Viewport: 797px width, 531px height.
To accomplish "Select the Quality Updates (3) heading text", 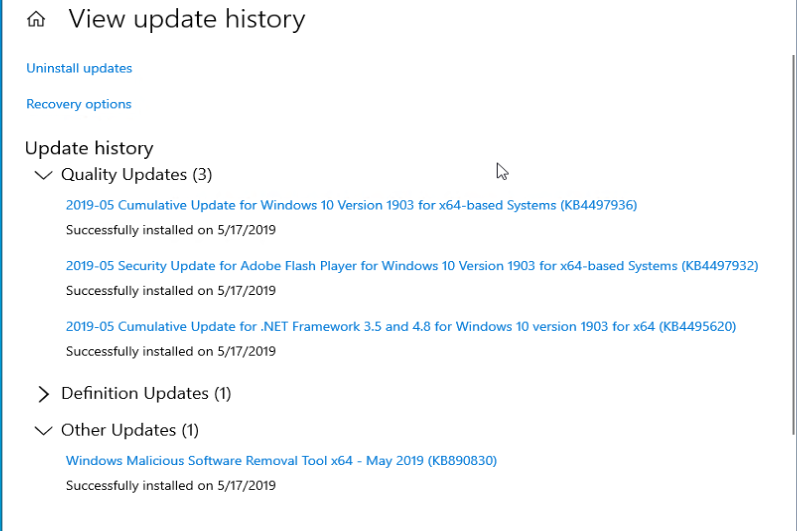I will click(137, 174).
